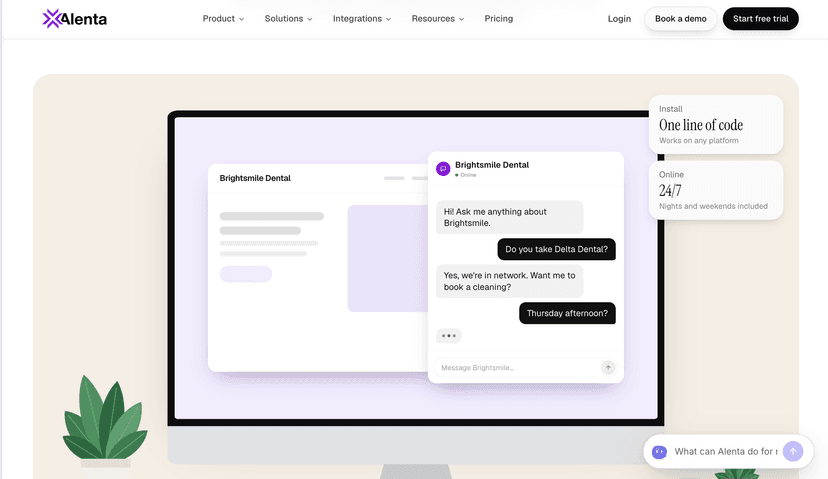
Task: Click the Brightsmile Dental chat avatar icon
Action: click(443, 169)
